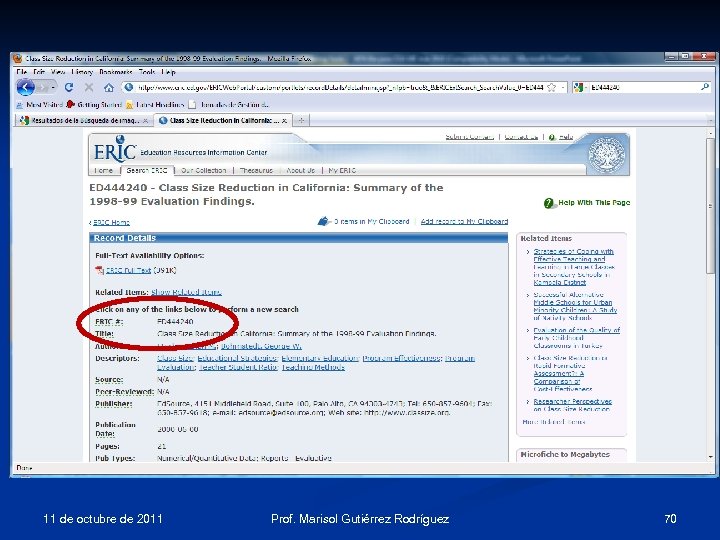Open the recent pages history dropdown arrow
Screen dimensions: 720x540
point(54,87)
